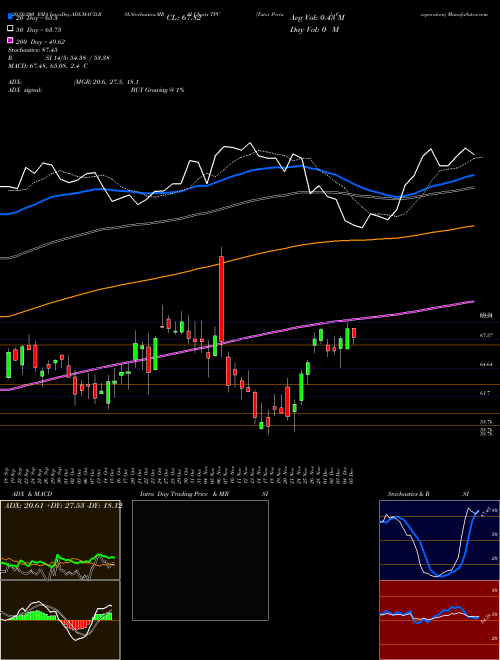Click the MACD values line in header
This screenshot has width=500, height=660.
click(48, 66)
